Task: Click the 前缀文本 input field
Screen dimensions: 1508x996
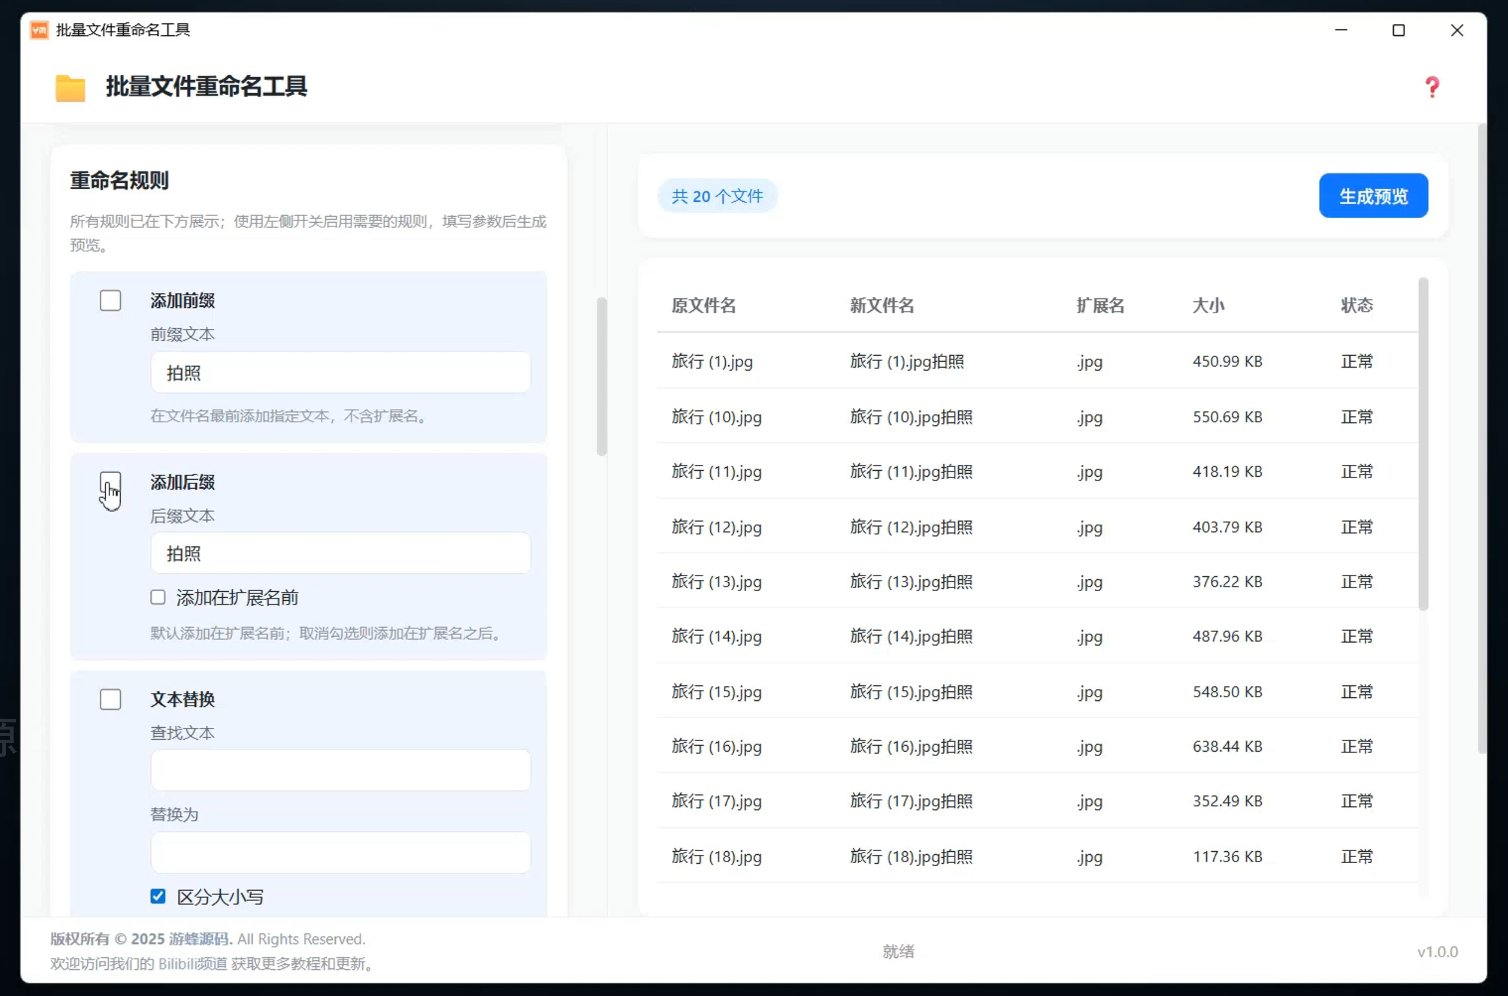Action: pyautogui.click(x=340, y=373)
